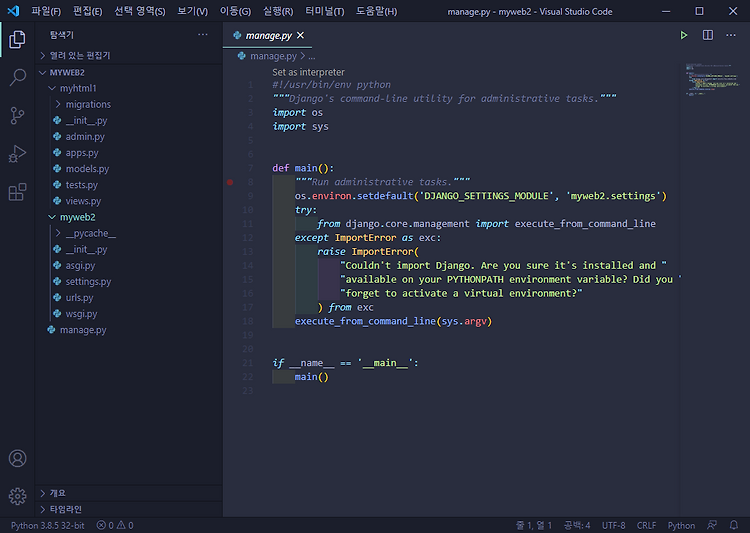The image size is (750, 533).
Task: Open the Manage gear icon
Action: point(17,496)
